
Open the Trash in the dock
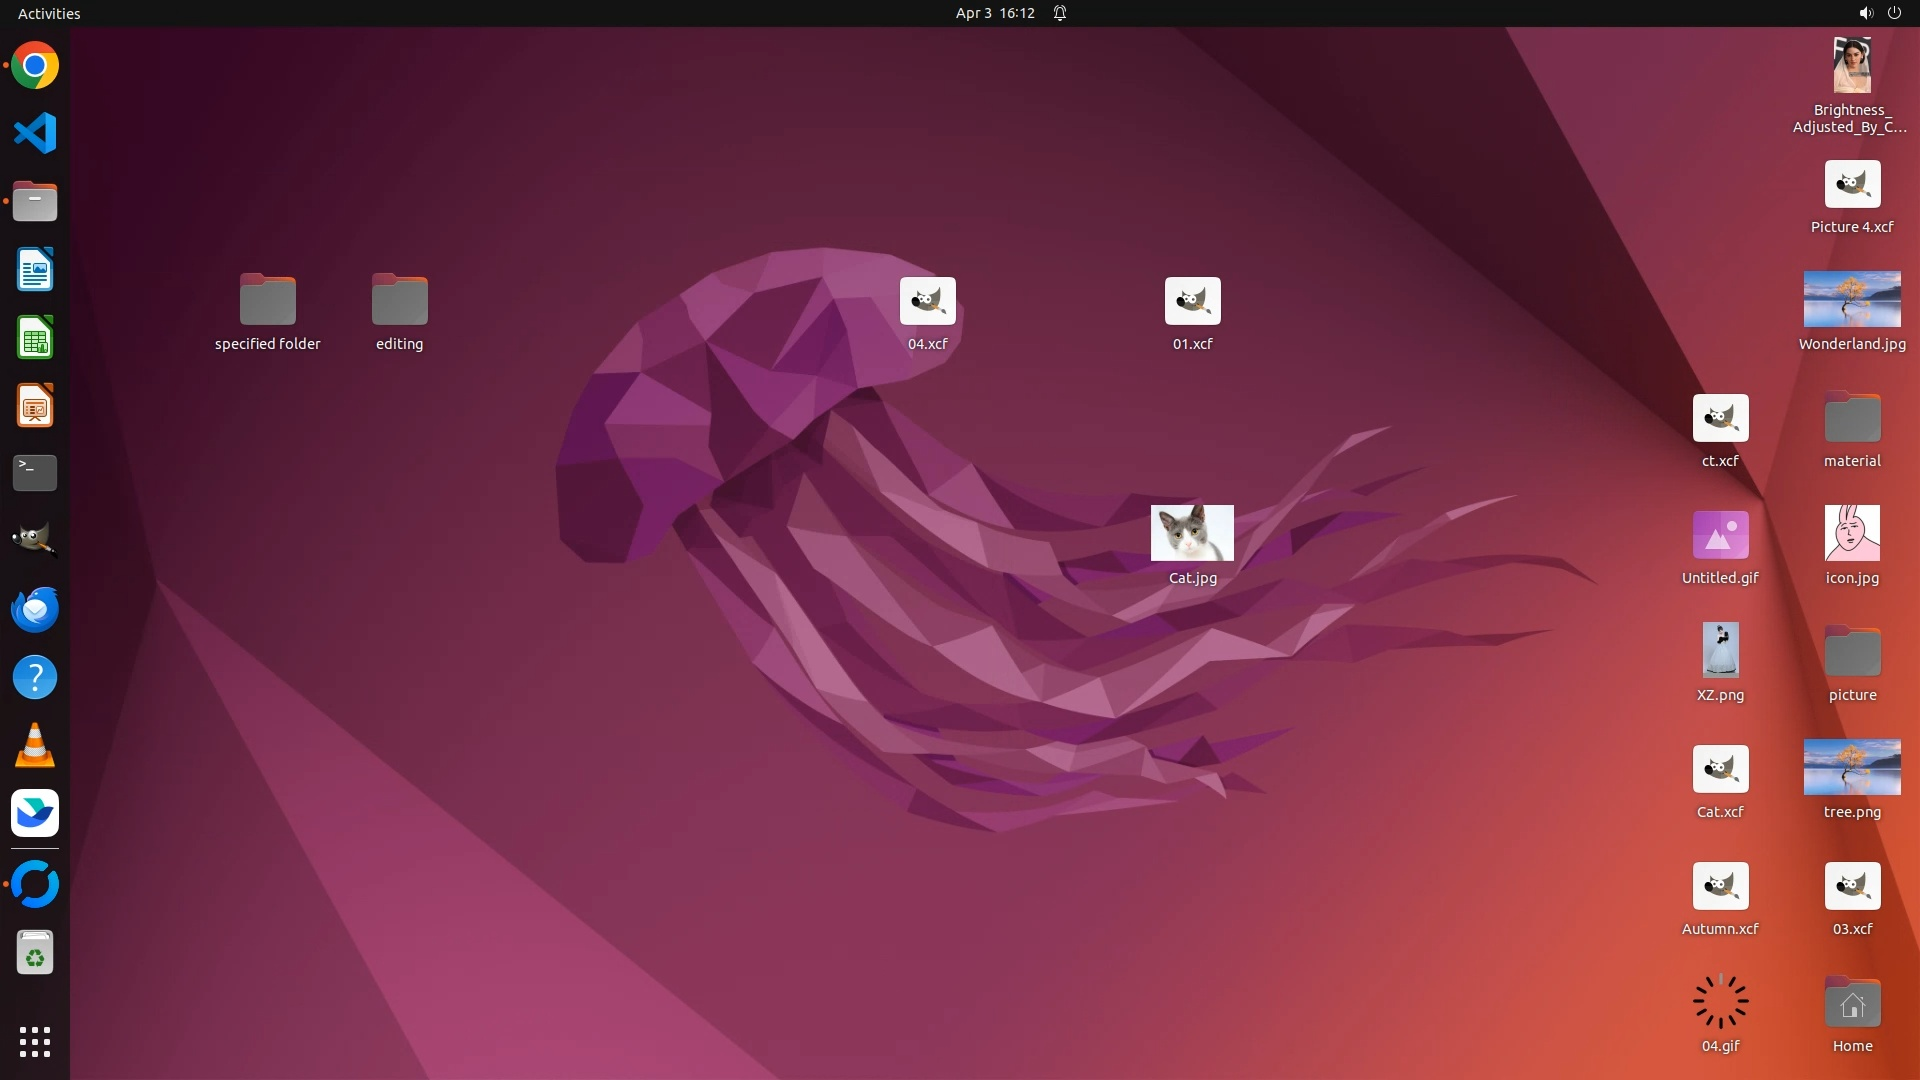coord(35,953)
